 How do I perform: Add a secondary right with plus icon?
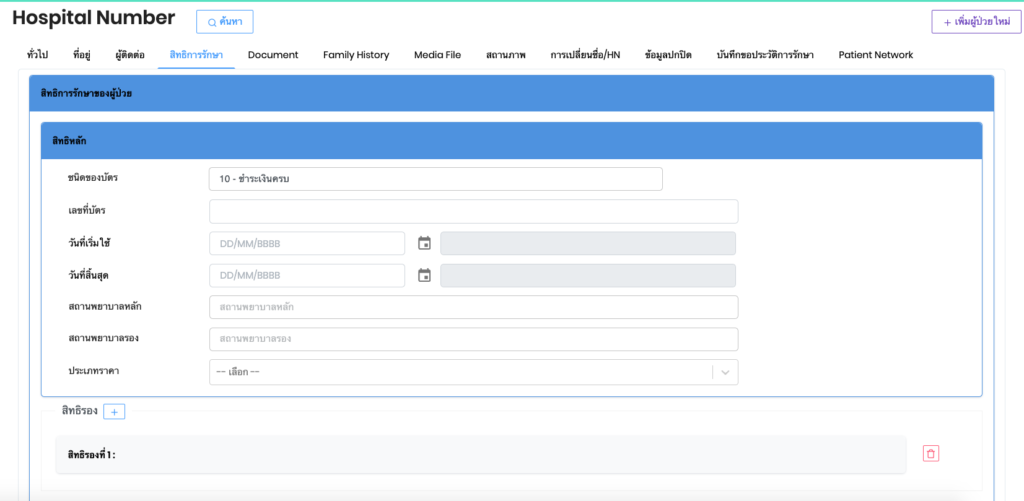coord(114,411)
